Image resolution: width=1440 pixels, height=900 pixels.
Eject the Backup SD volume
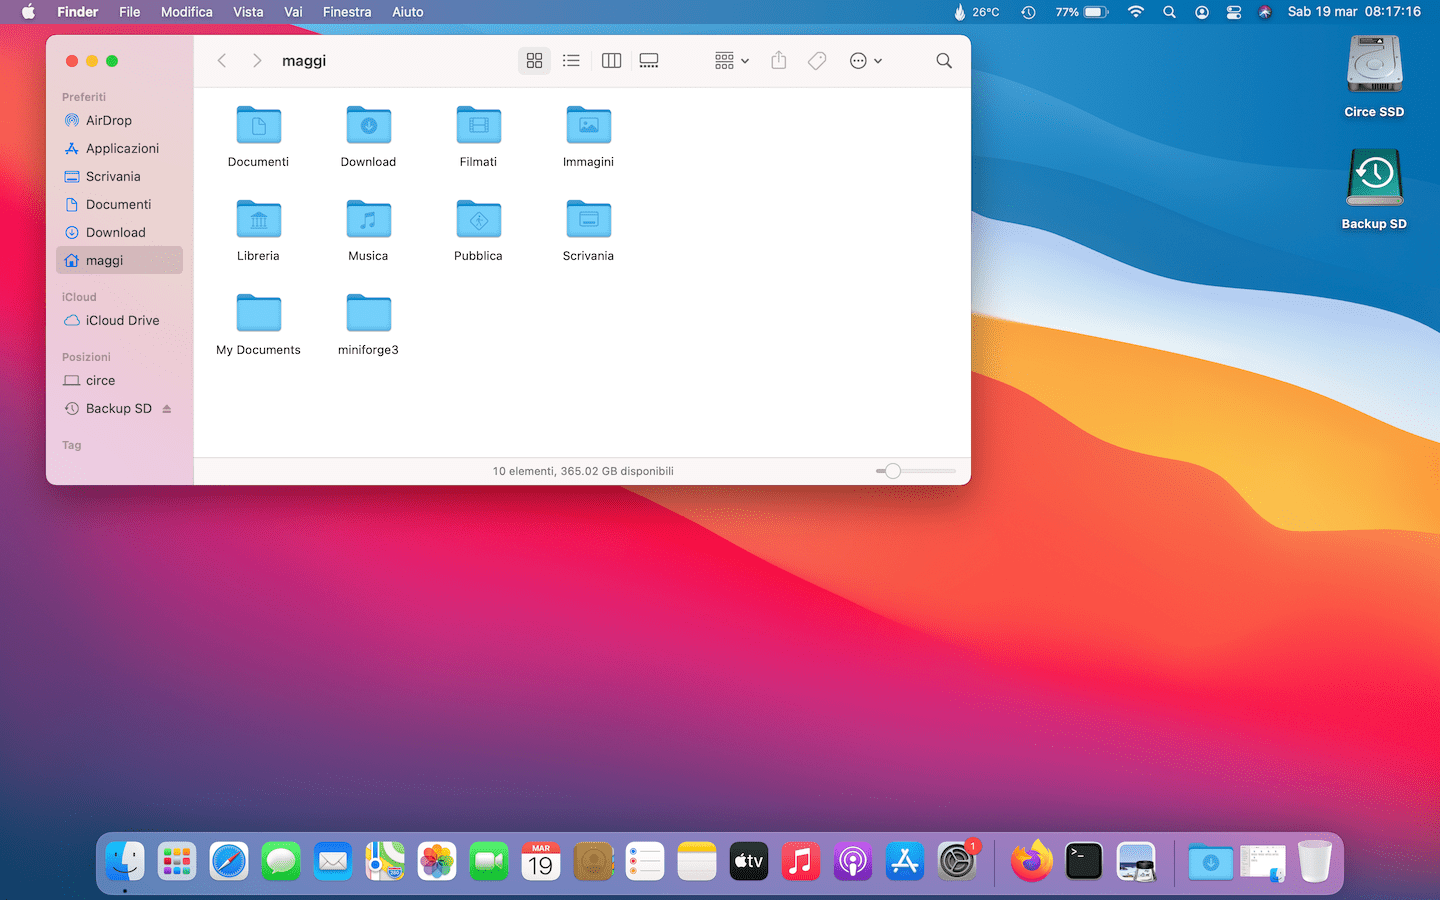pyautogui.click(x=167, y=409)
